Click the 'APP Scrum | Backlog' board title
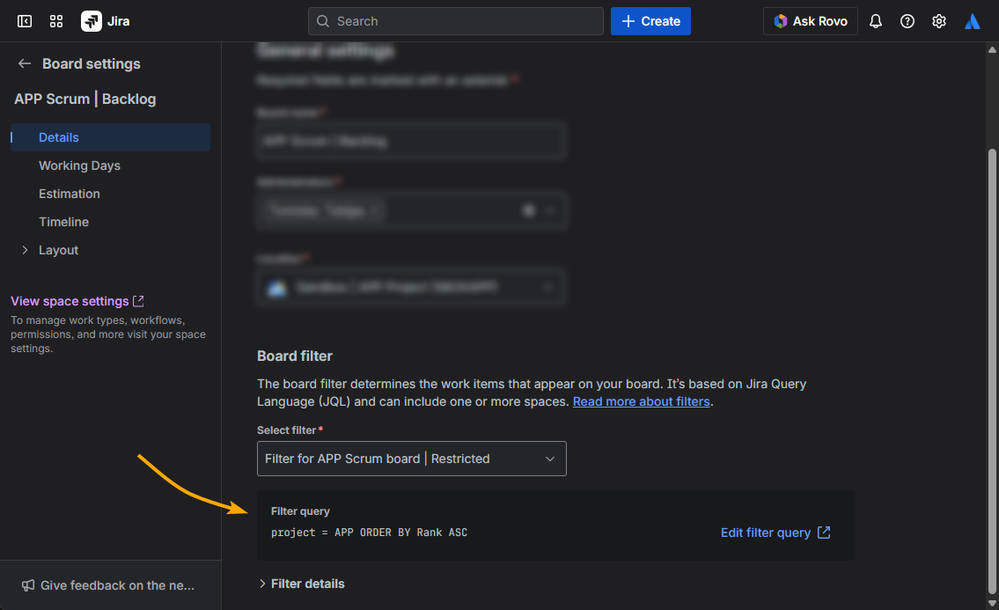Image resolution: width=999 pixels, height=610 pixels. click(85, 99)
